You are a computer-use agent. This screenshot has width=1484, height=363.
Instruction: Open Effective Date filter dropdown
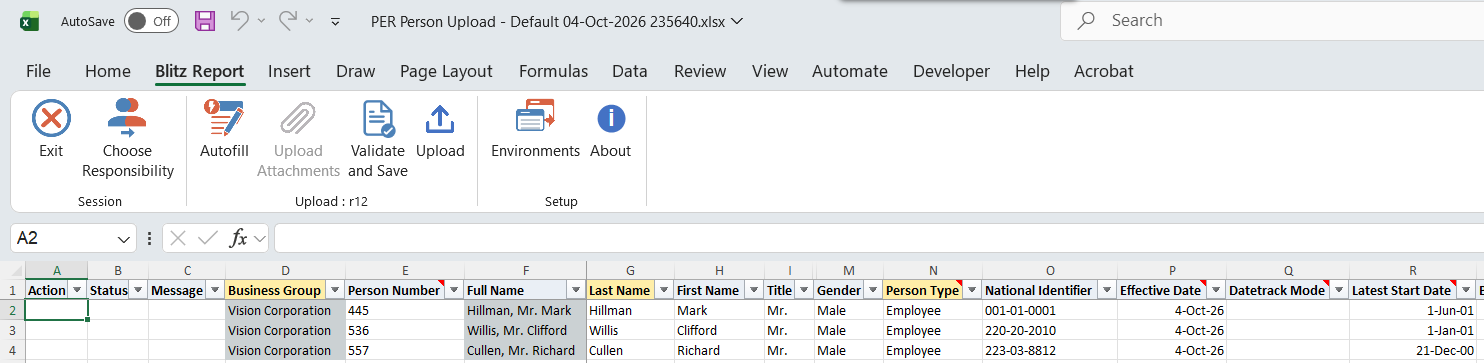pyautogui.click(x=1215, y=290)
